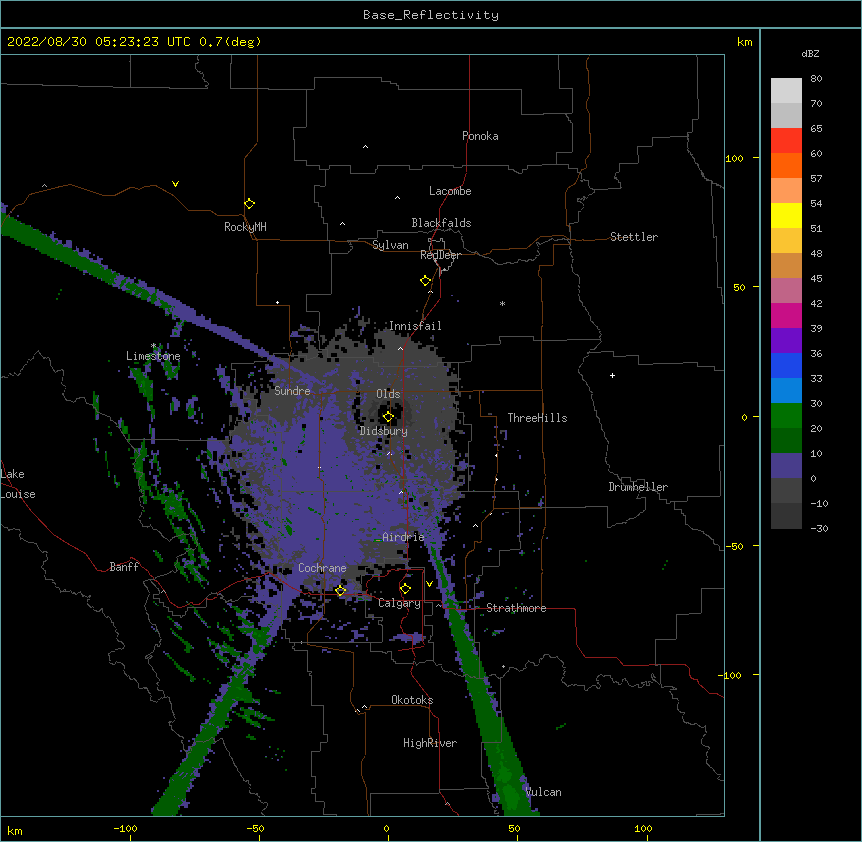Click the Cochrane label
862x842 pixels.
pos(322,568)
